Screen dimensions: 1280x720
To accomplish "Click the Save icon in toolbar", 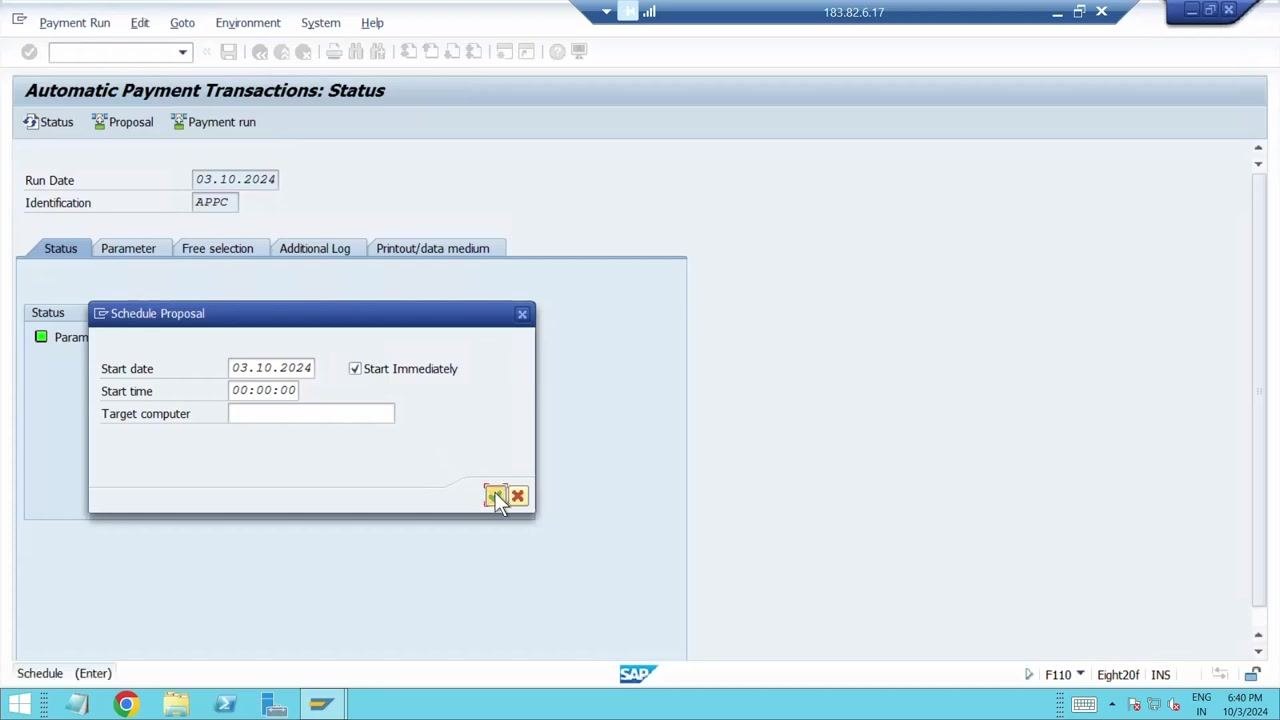I will pyautogui.click(x=229, y=52).
